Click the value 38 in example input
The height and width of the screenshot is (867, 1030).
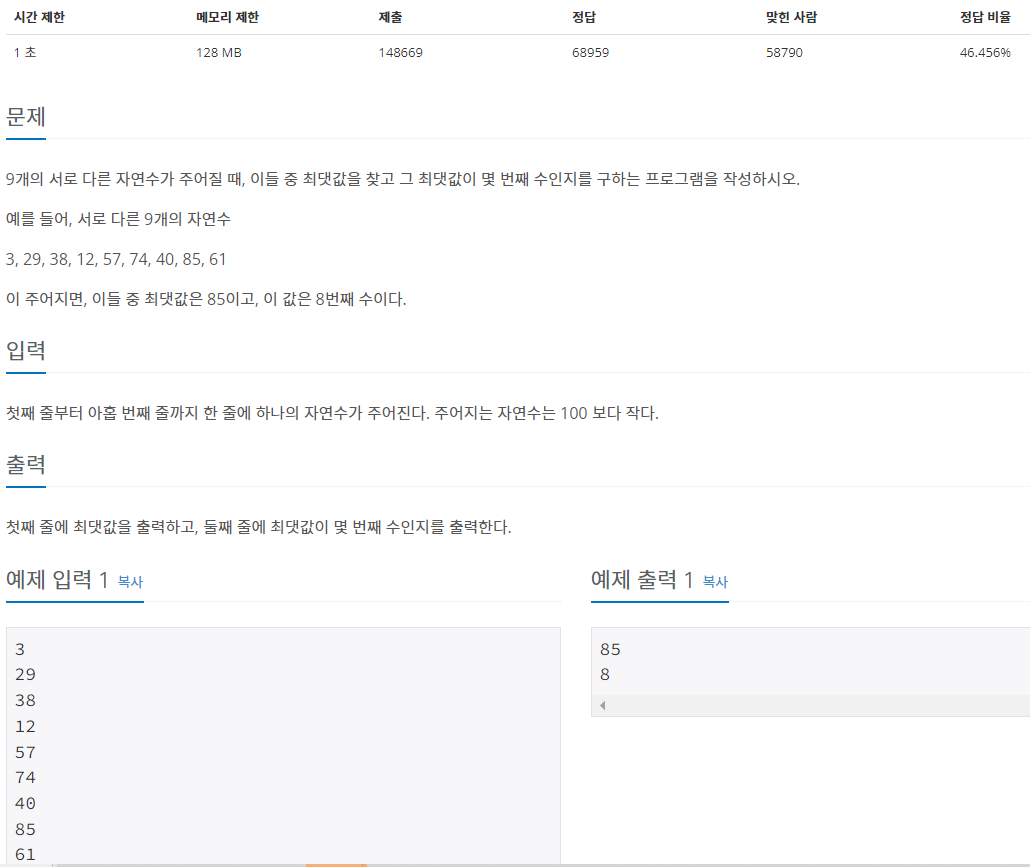point(26,701)
